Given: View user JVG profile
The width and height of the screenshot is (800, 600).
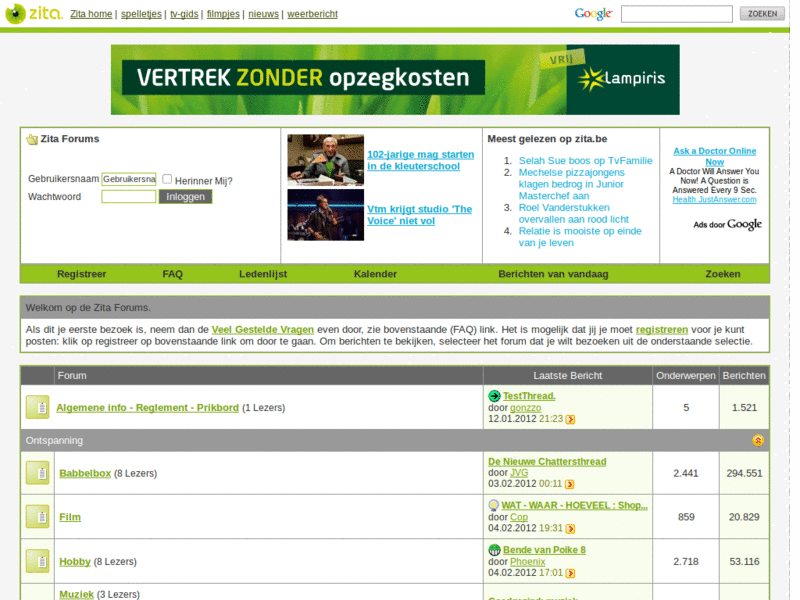Looking at the screenshot, I should click(519, 473).
